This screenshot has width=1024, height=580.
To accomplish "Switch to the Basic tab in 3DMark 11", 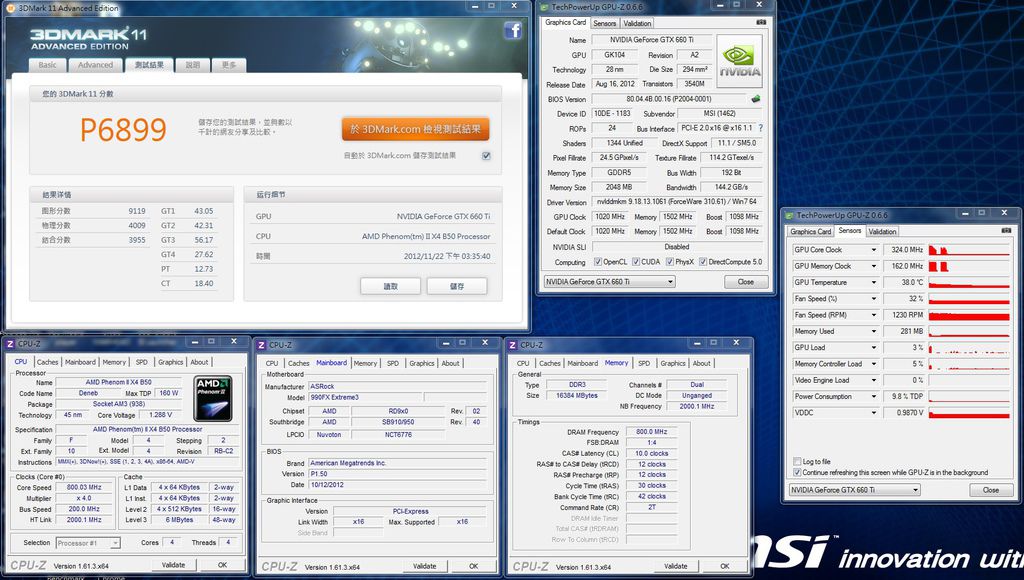I will coord(48,65).
